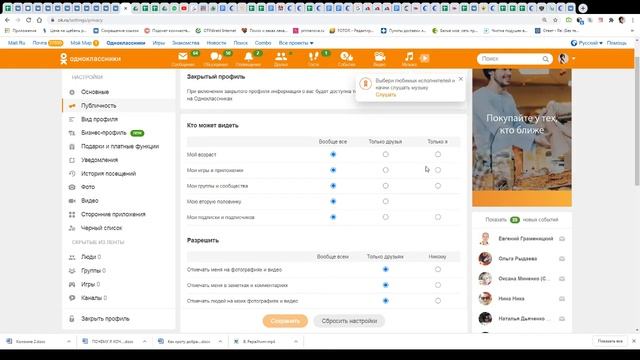Message Ольга Рыдаева via envelope icon
Screen dimensions: 640x360
point(562,259)
